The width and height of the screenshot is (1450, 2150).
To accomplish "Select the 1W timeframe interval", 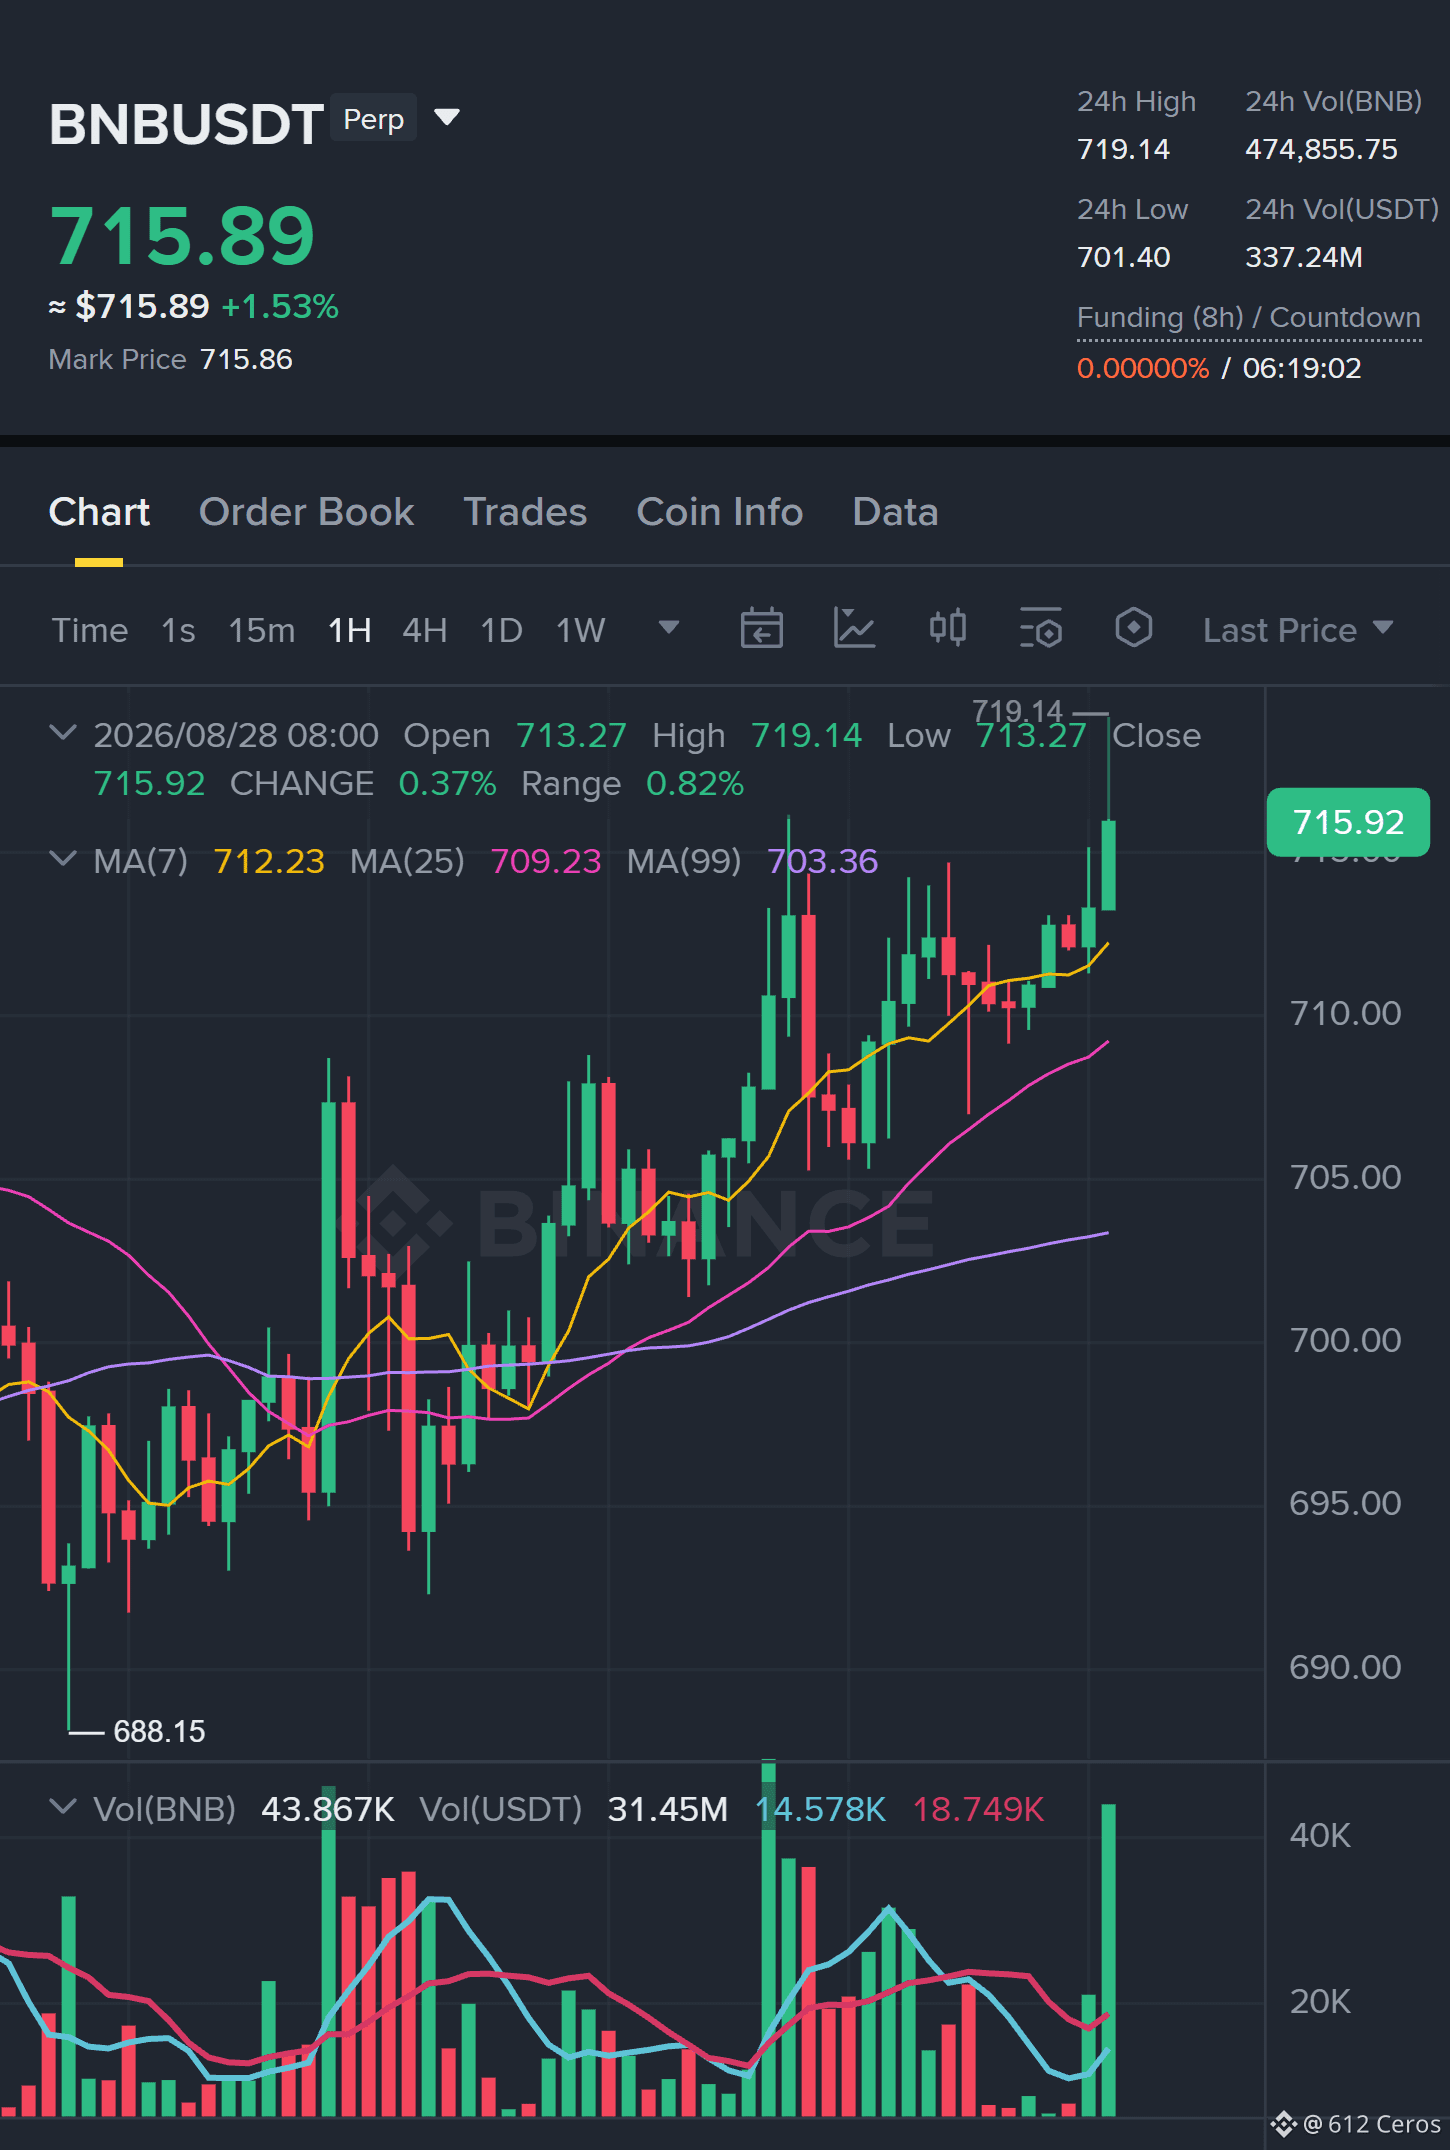I will [581, 630].
